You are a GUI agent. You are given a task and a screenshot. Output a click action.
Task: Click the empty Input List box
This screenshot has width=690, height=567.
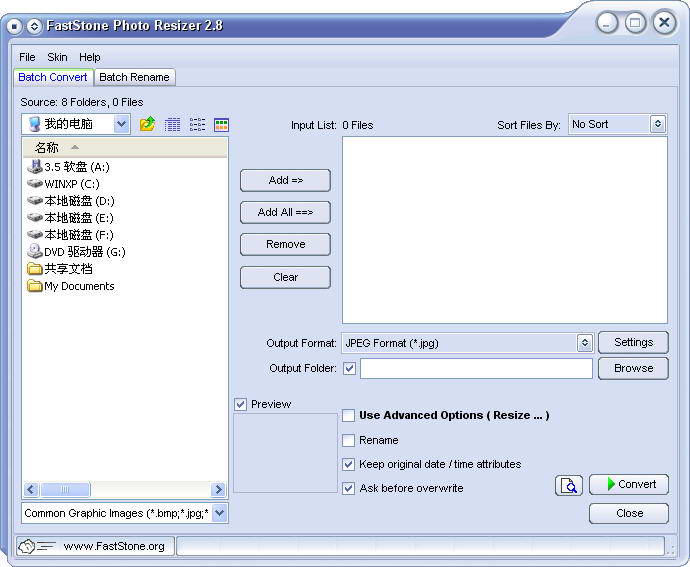[505, 230]
